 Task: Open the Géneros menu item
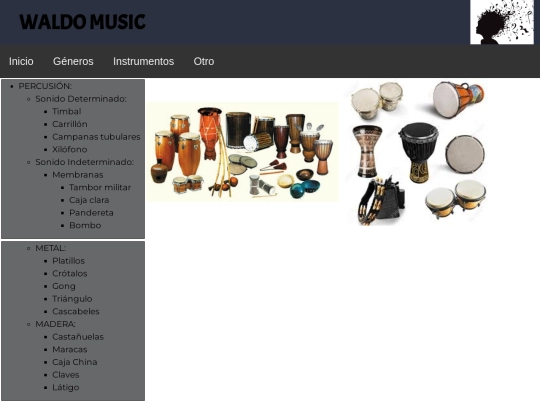pyautogui.click(x=73, y=61)
